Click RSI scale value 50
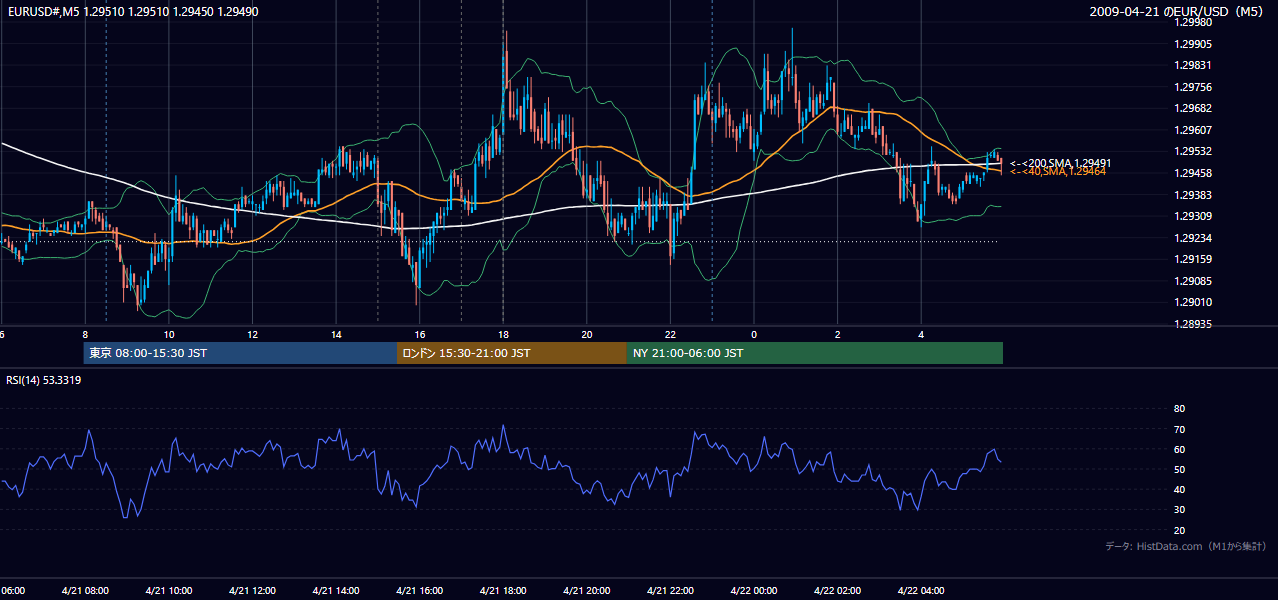The width and height of the screenshot is (1278, 600). tap(1179, 469)
